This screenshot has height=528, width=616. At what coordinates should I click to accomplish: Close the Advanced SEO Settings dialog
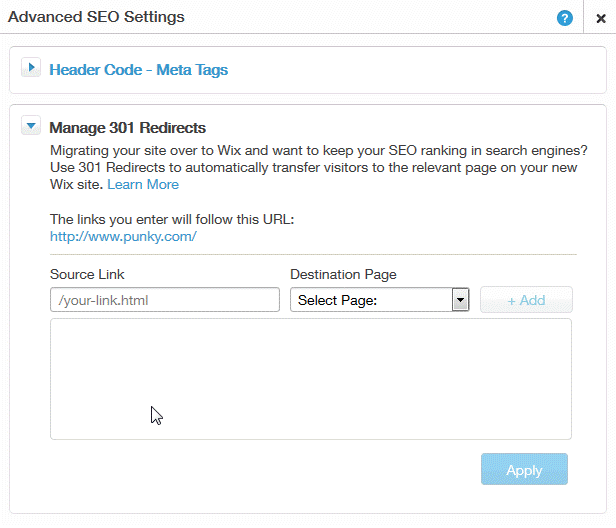600,18
